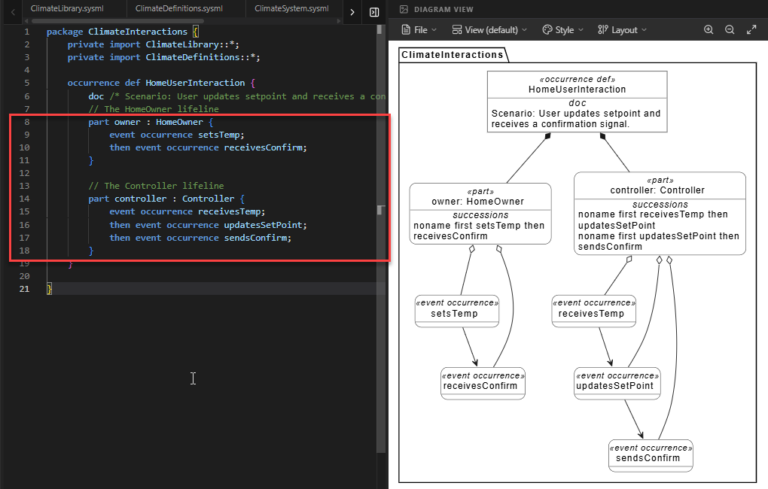This screenshot has width=768, height=489.
Task: Select the sendsConfirm event occurrence node
Action: [650, 455]
